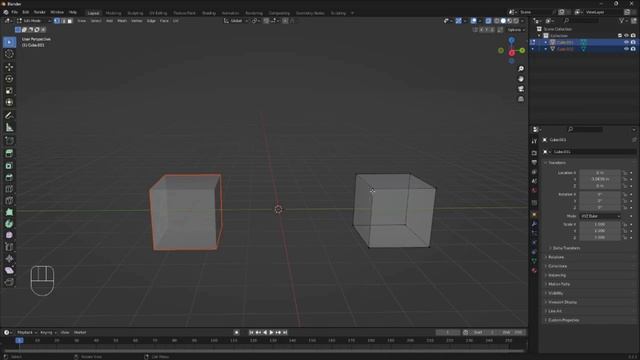Select the Extrude Region tool

point(9,153)
